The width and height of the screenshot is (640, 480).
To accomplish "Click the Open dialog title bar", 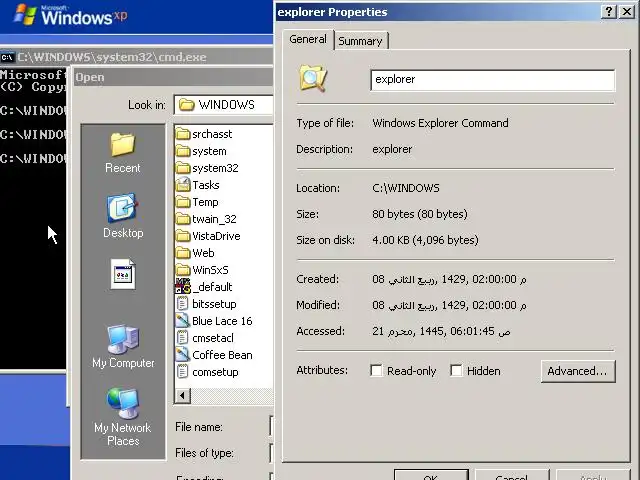I will (173, 77).
